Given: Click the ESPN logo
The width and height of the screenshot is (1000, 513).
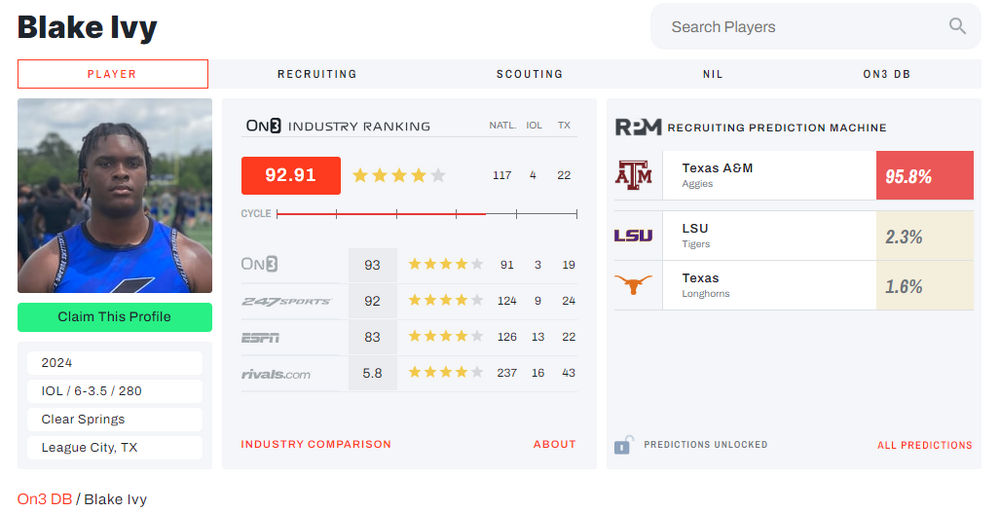Looking at the screenshot, I should 260,338.
